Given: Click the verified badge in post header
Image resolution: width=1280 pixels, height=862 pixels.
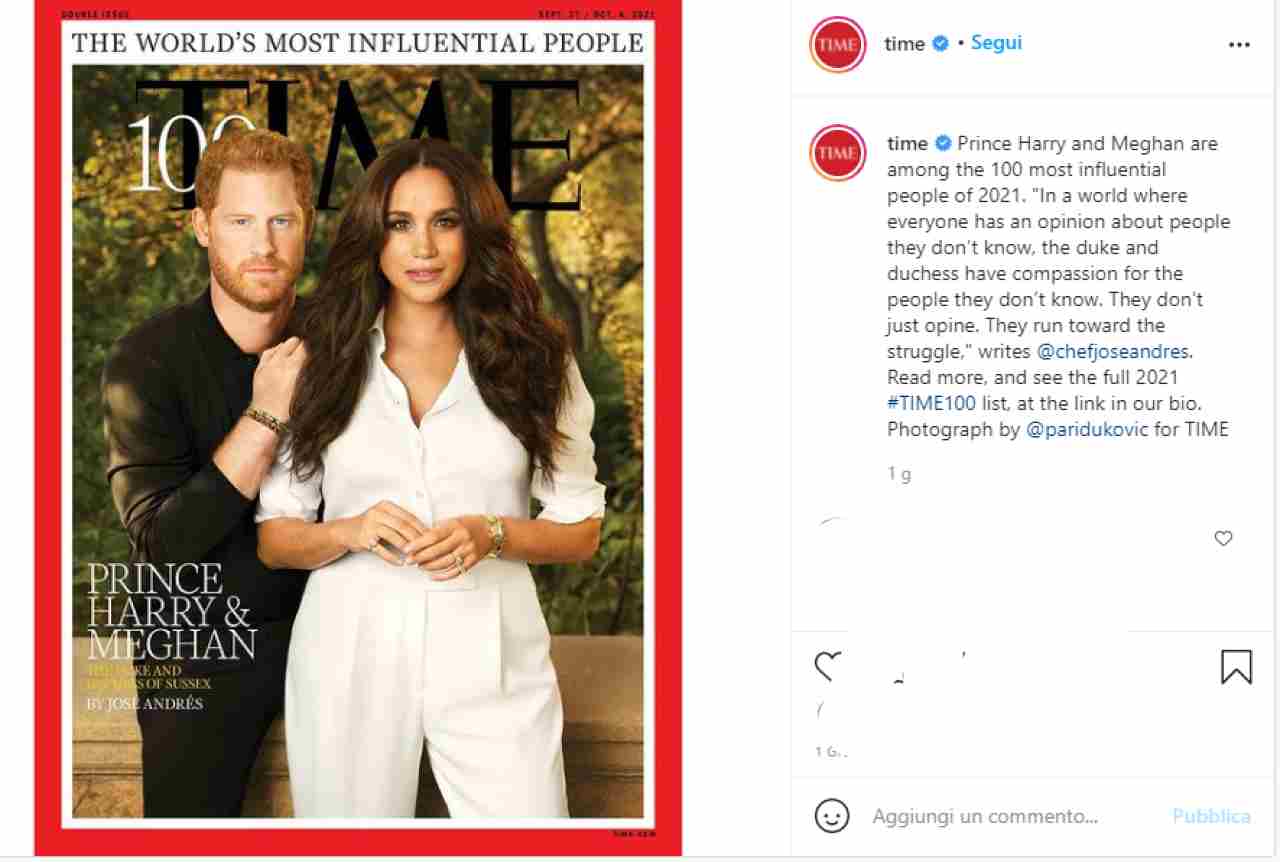Looking at the screenshot, I should tap(941, 43).
